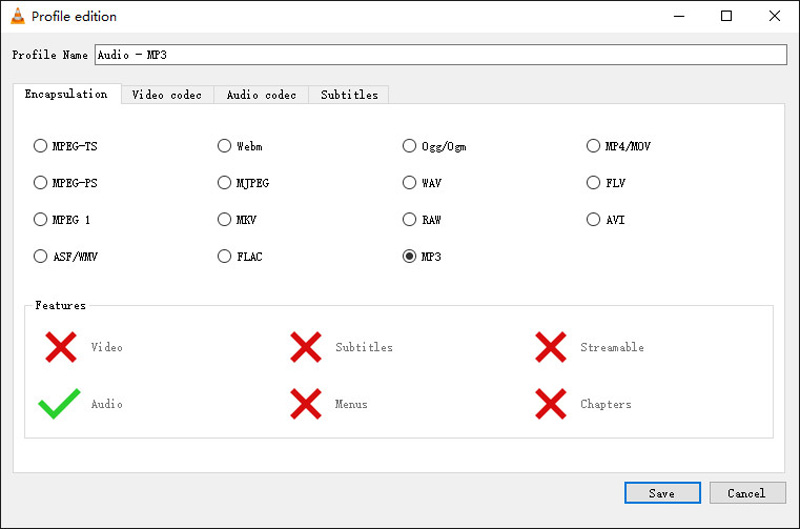Click the VLC cone icon in title bar
The image size is (800, 529).
pos(17,16)
